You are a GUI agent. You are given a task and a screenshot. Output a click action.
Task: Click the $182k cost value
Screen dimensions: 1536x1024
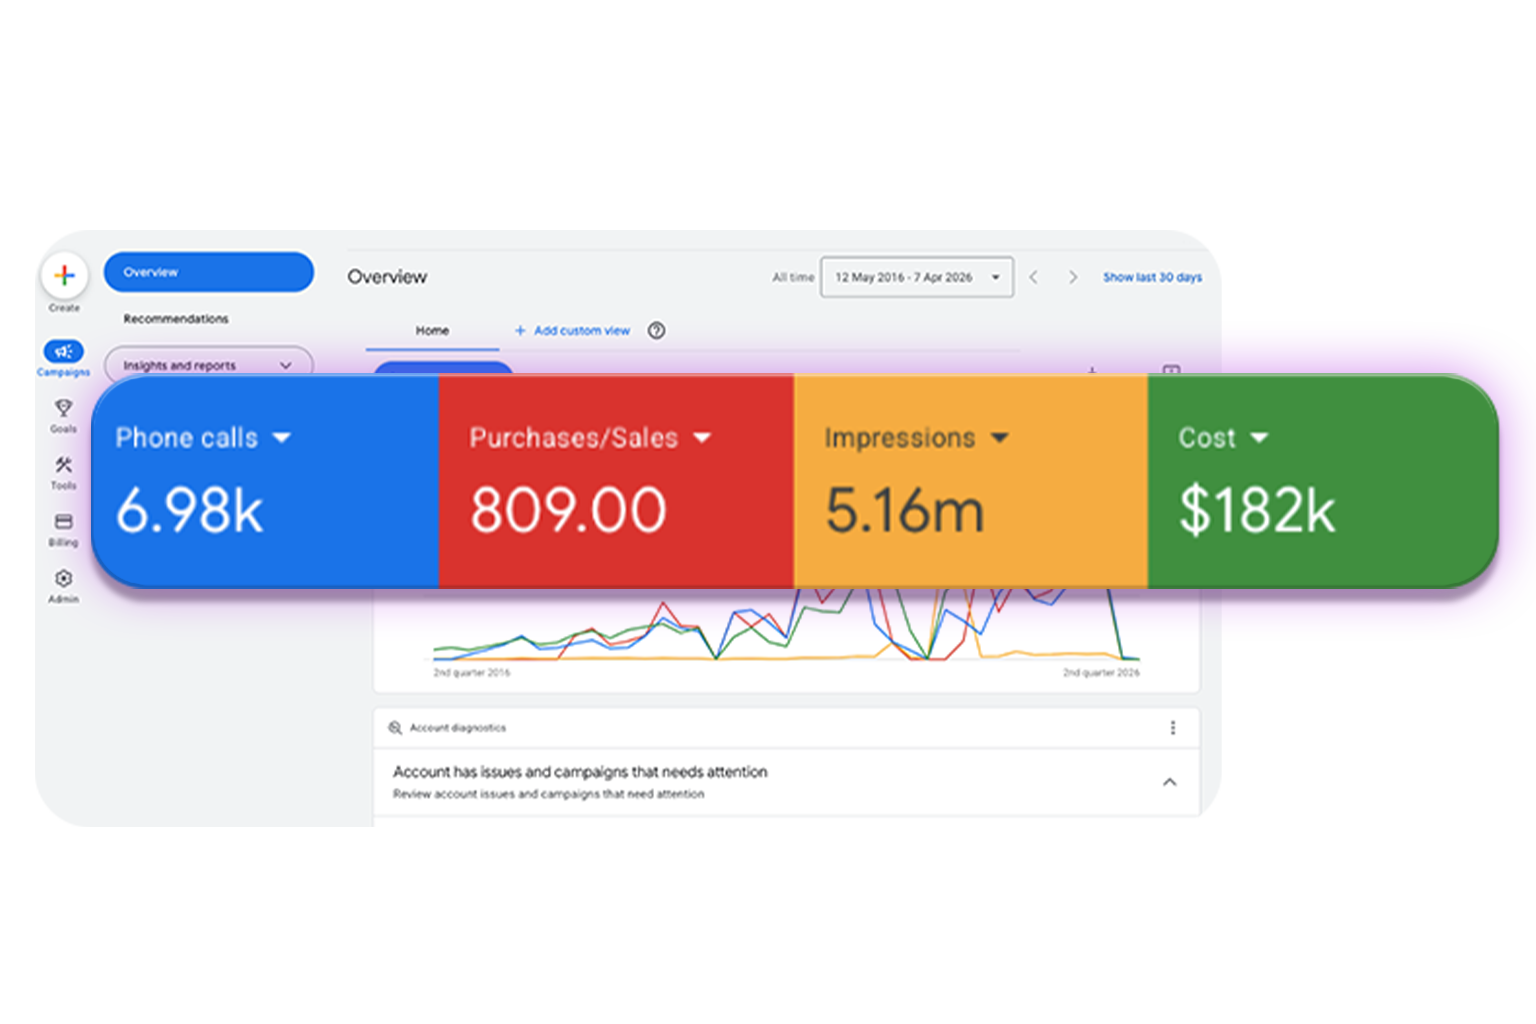pos(1257,510)
